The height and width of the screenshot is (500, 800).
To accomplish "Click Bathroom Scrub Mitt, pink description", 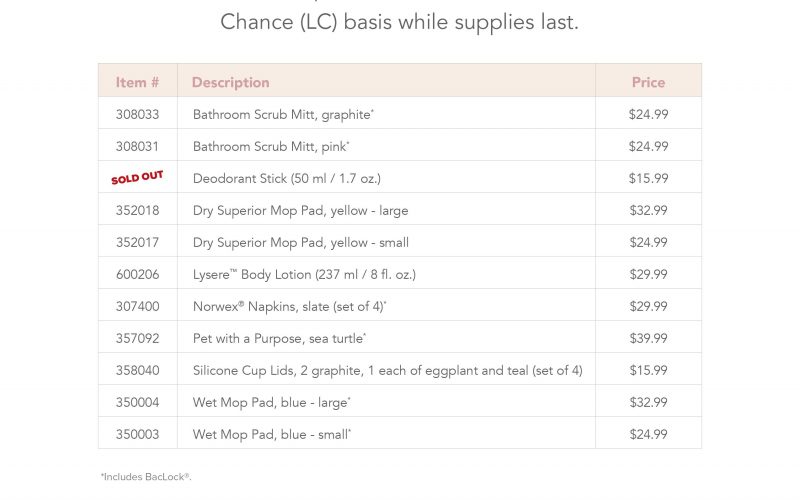I will (271, 146).
